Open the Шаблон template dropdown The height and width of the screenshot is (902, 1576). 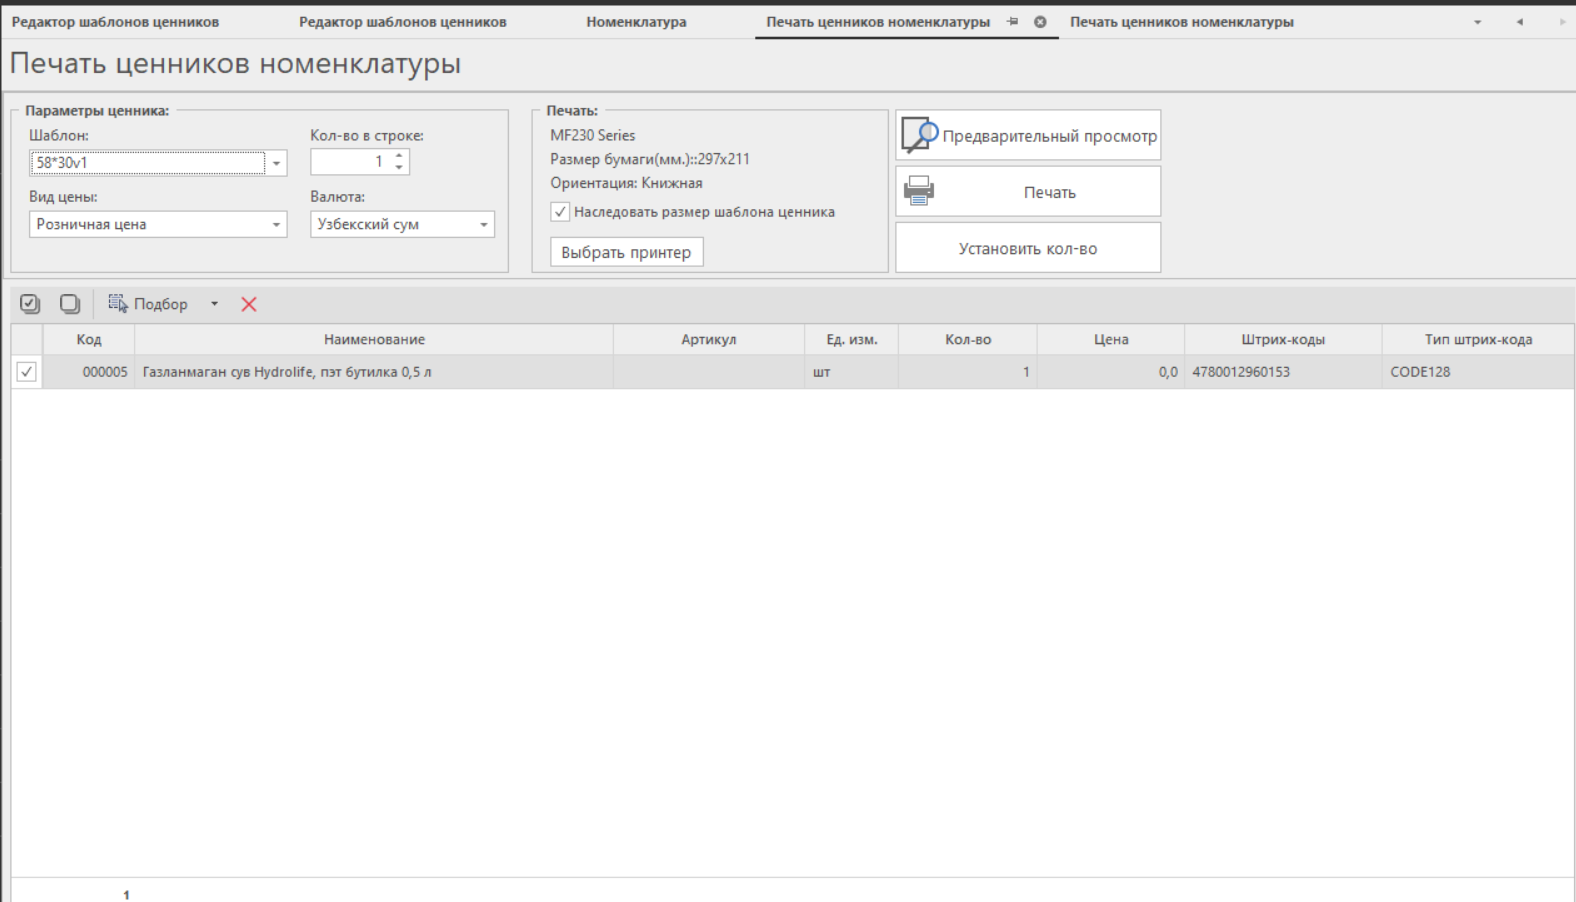coord(276,163)
